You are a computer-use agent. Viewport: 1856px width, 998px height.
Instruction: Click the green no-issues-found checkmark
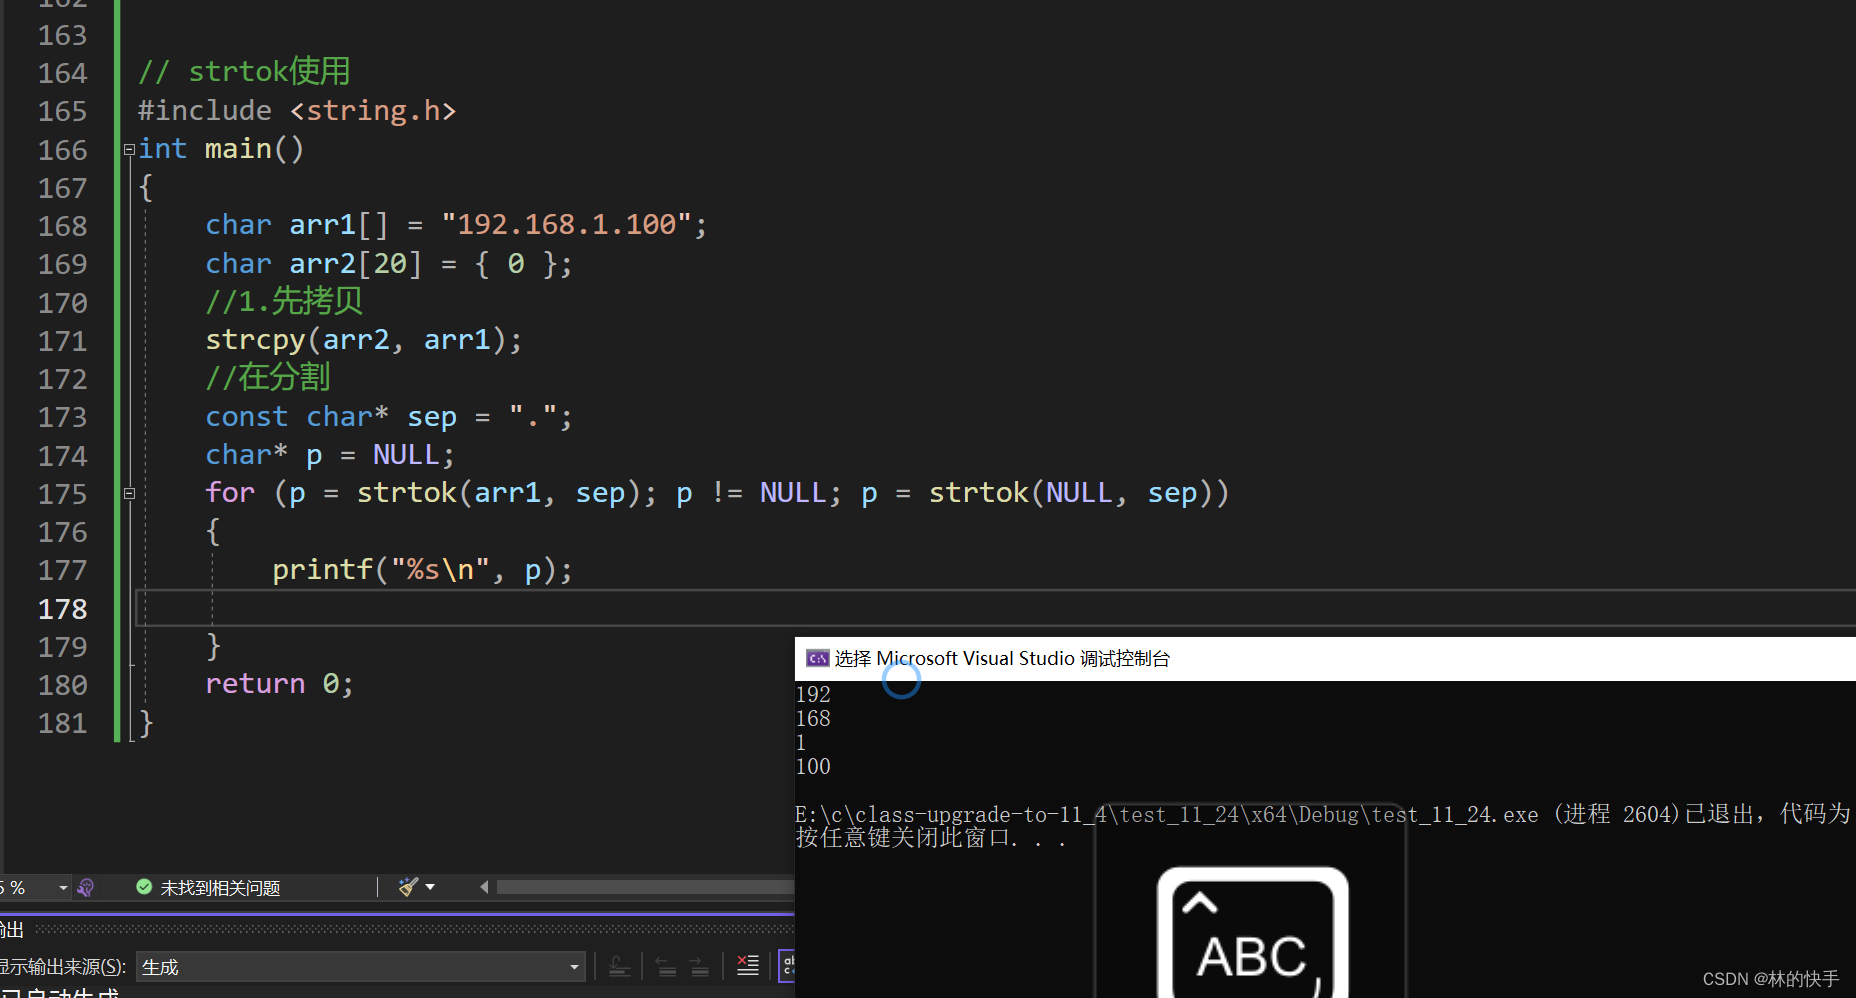coord(144,887)
